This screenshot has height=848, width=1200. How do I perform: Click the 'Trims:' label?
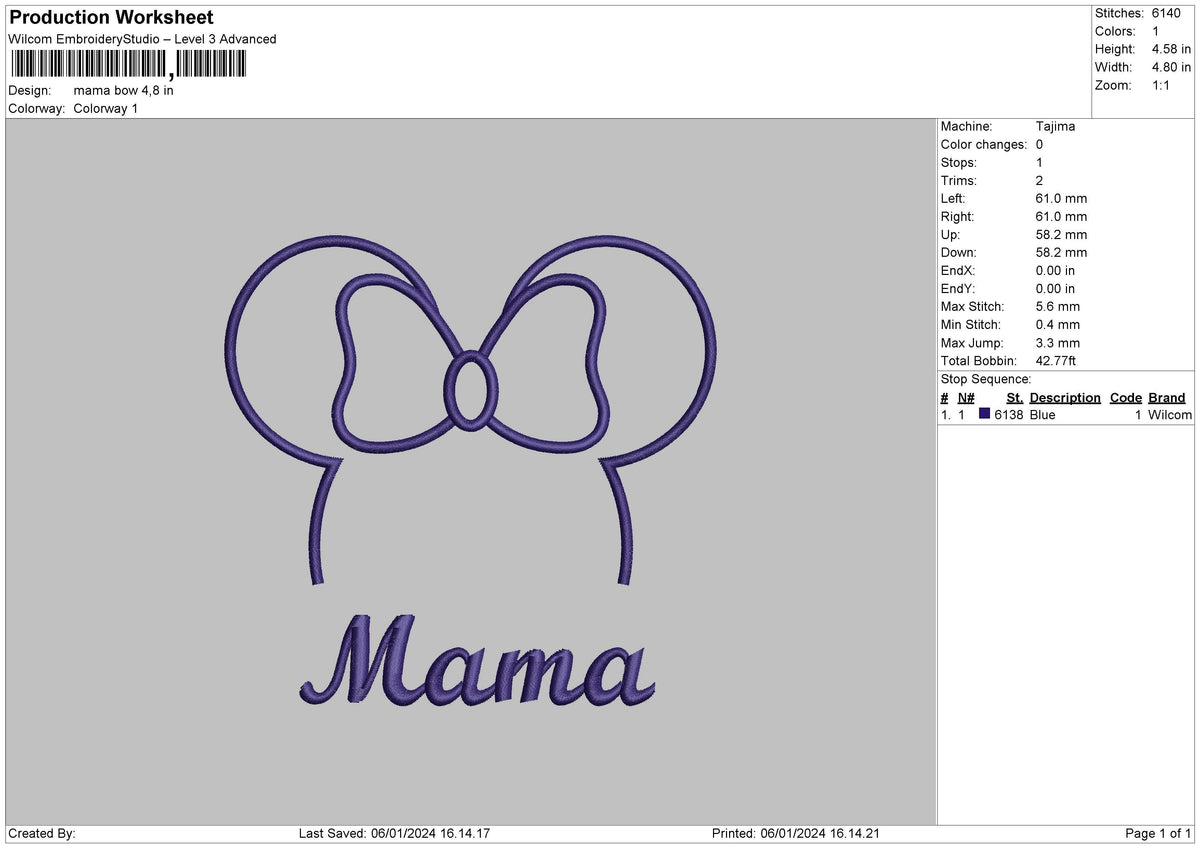pos(959,181)
